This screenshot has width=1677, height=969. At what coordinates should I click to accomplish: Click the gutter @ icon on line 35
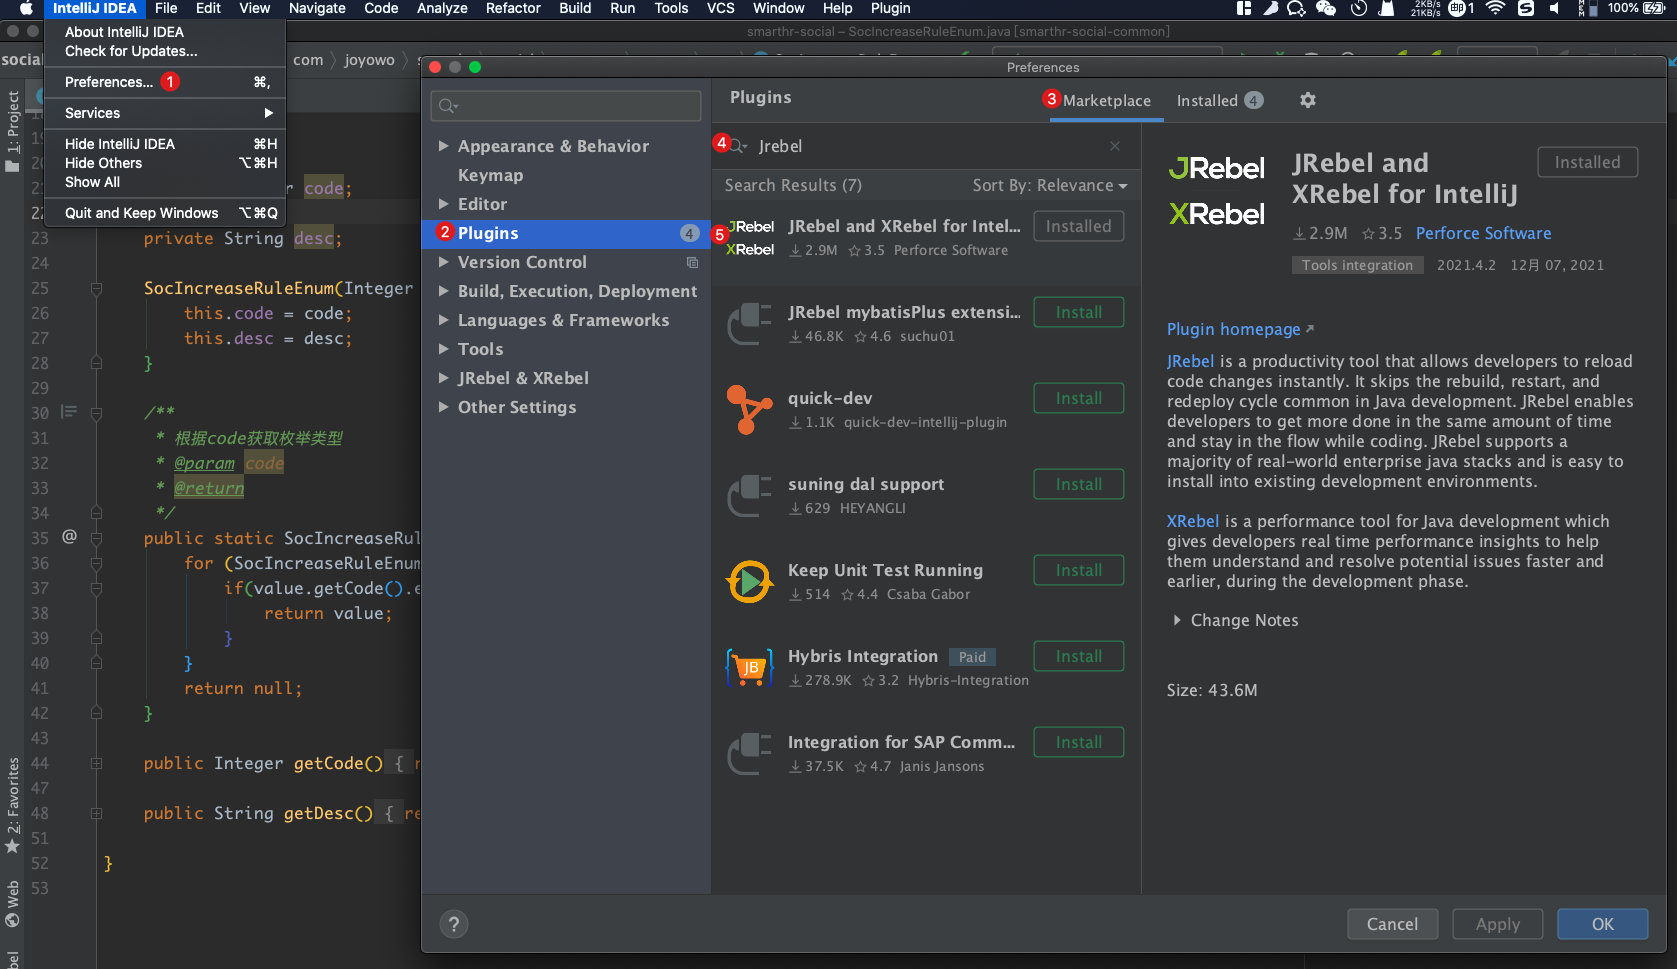pos(69,537)
